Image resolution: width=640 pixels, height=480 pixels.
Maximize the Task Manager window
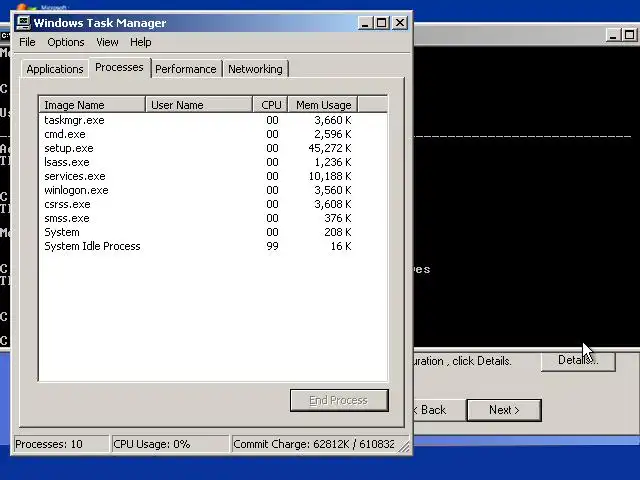(382, 23)
